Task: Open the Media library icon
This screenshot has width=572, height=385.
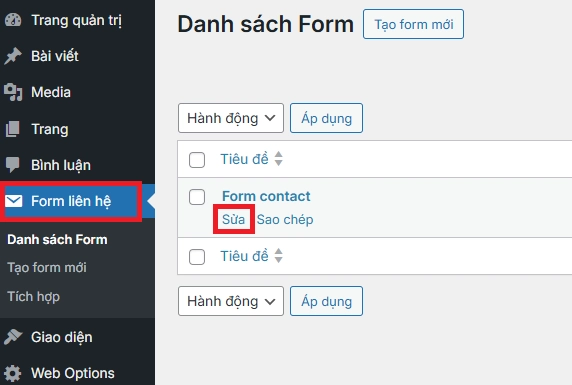Action: [x=13, y=92]
